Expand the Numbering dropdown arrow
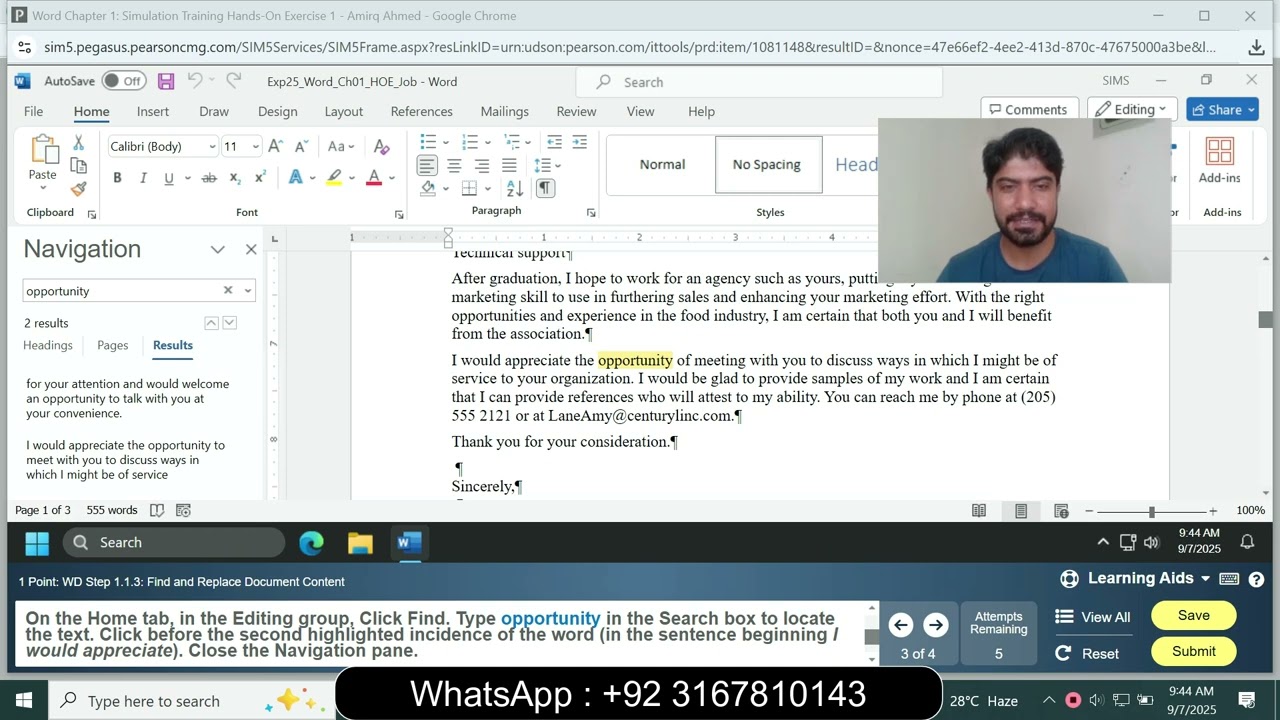This screenshot has height=720, width=1280. (487, 142)
